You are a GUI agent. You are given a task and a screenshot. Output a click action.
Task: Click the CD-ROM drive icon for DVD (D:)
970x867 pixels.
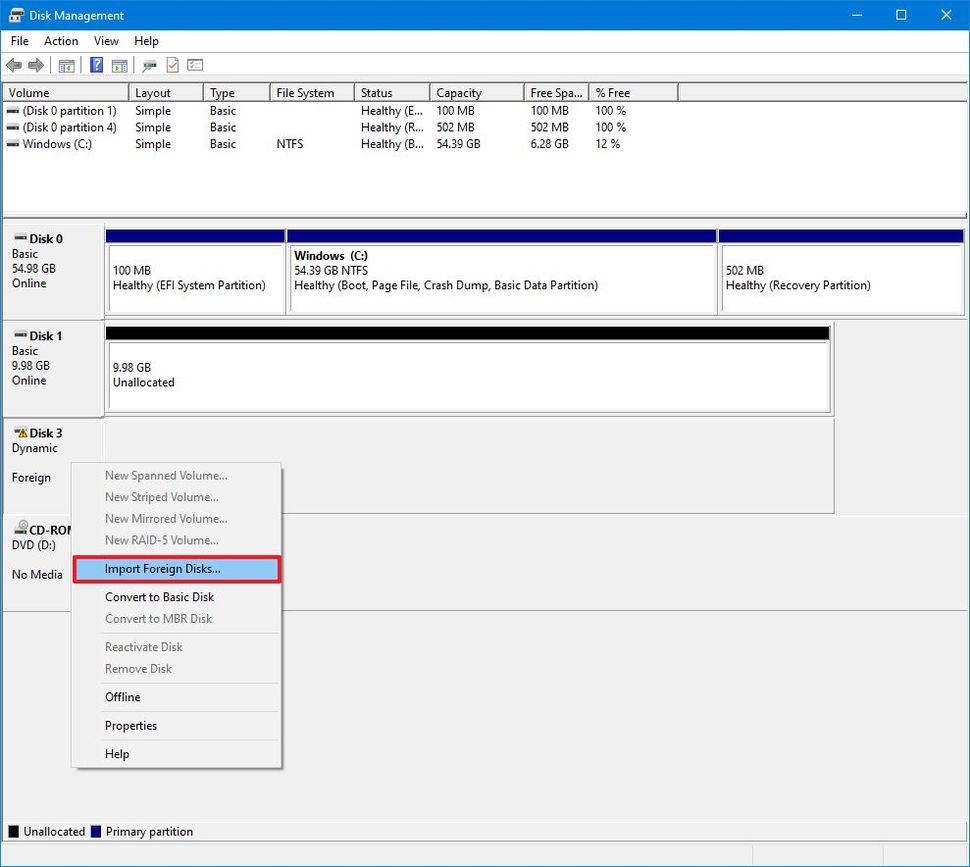21,527
